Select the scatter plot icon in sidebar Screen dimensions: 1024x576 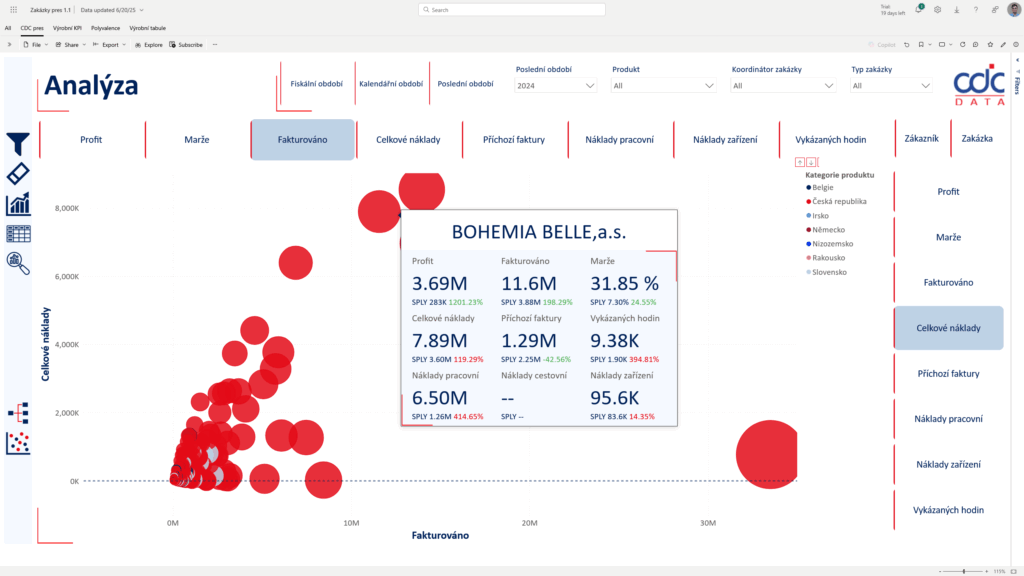[18, 443]
